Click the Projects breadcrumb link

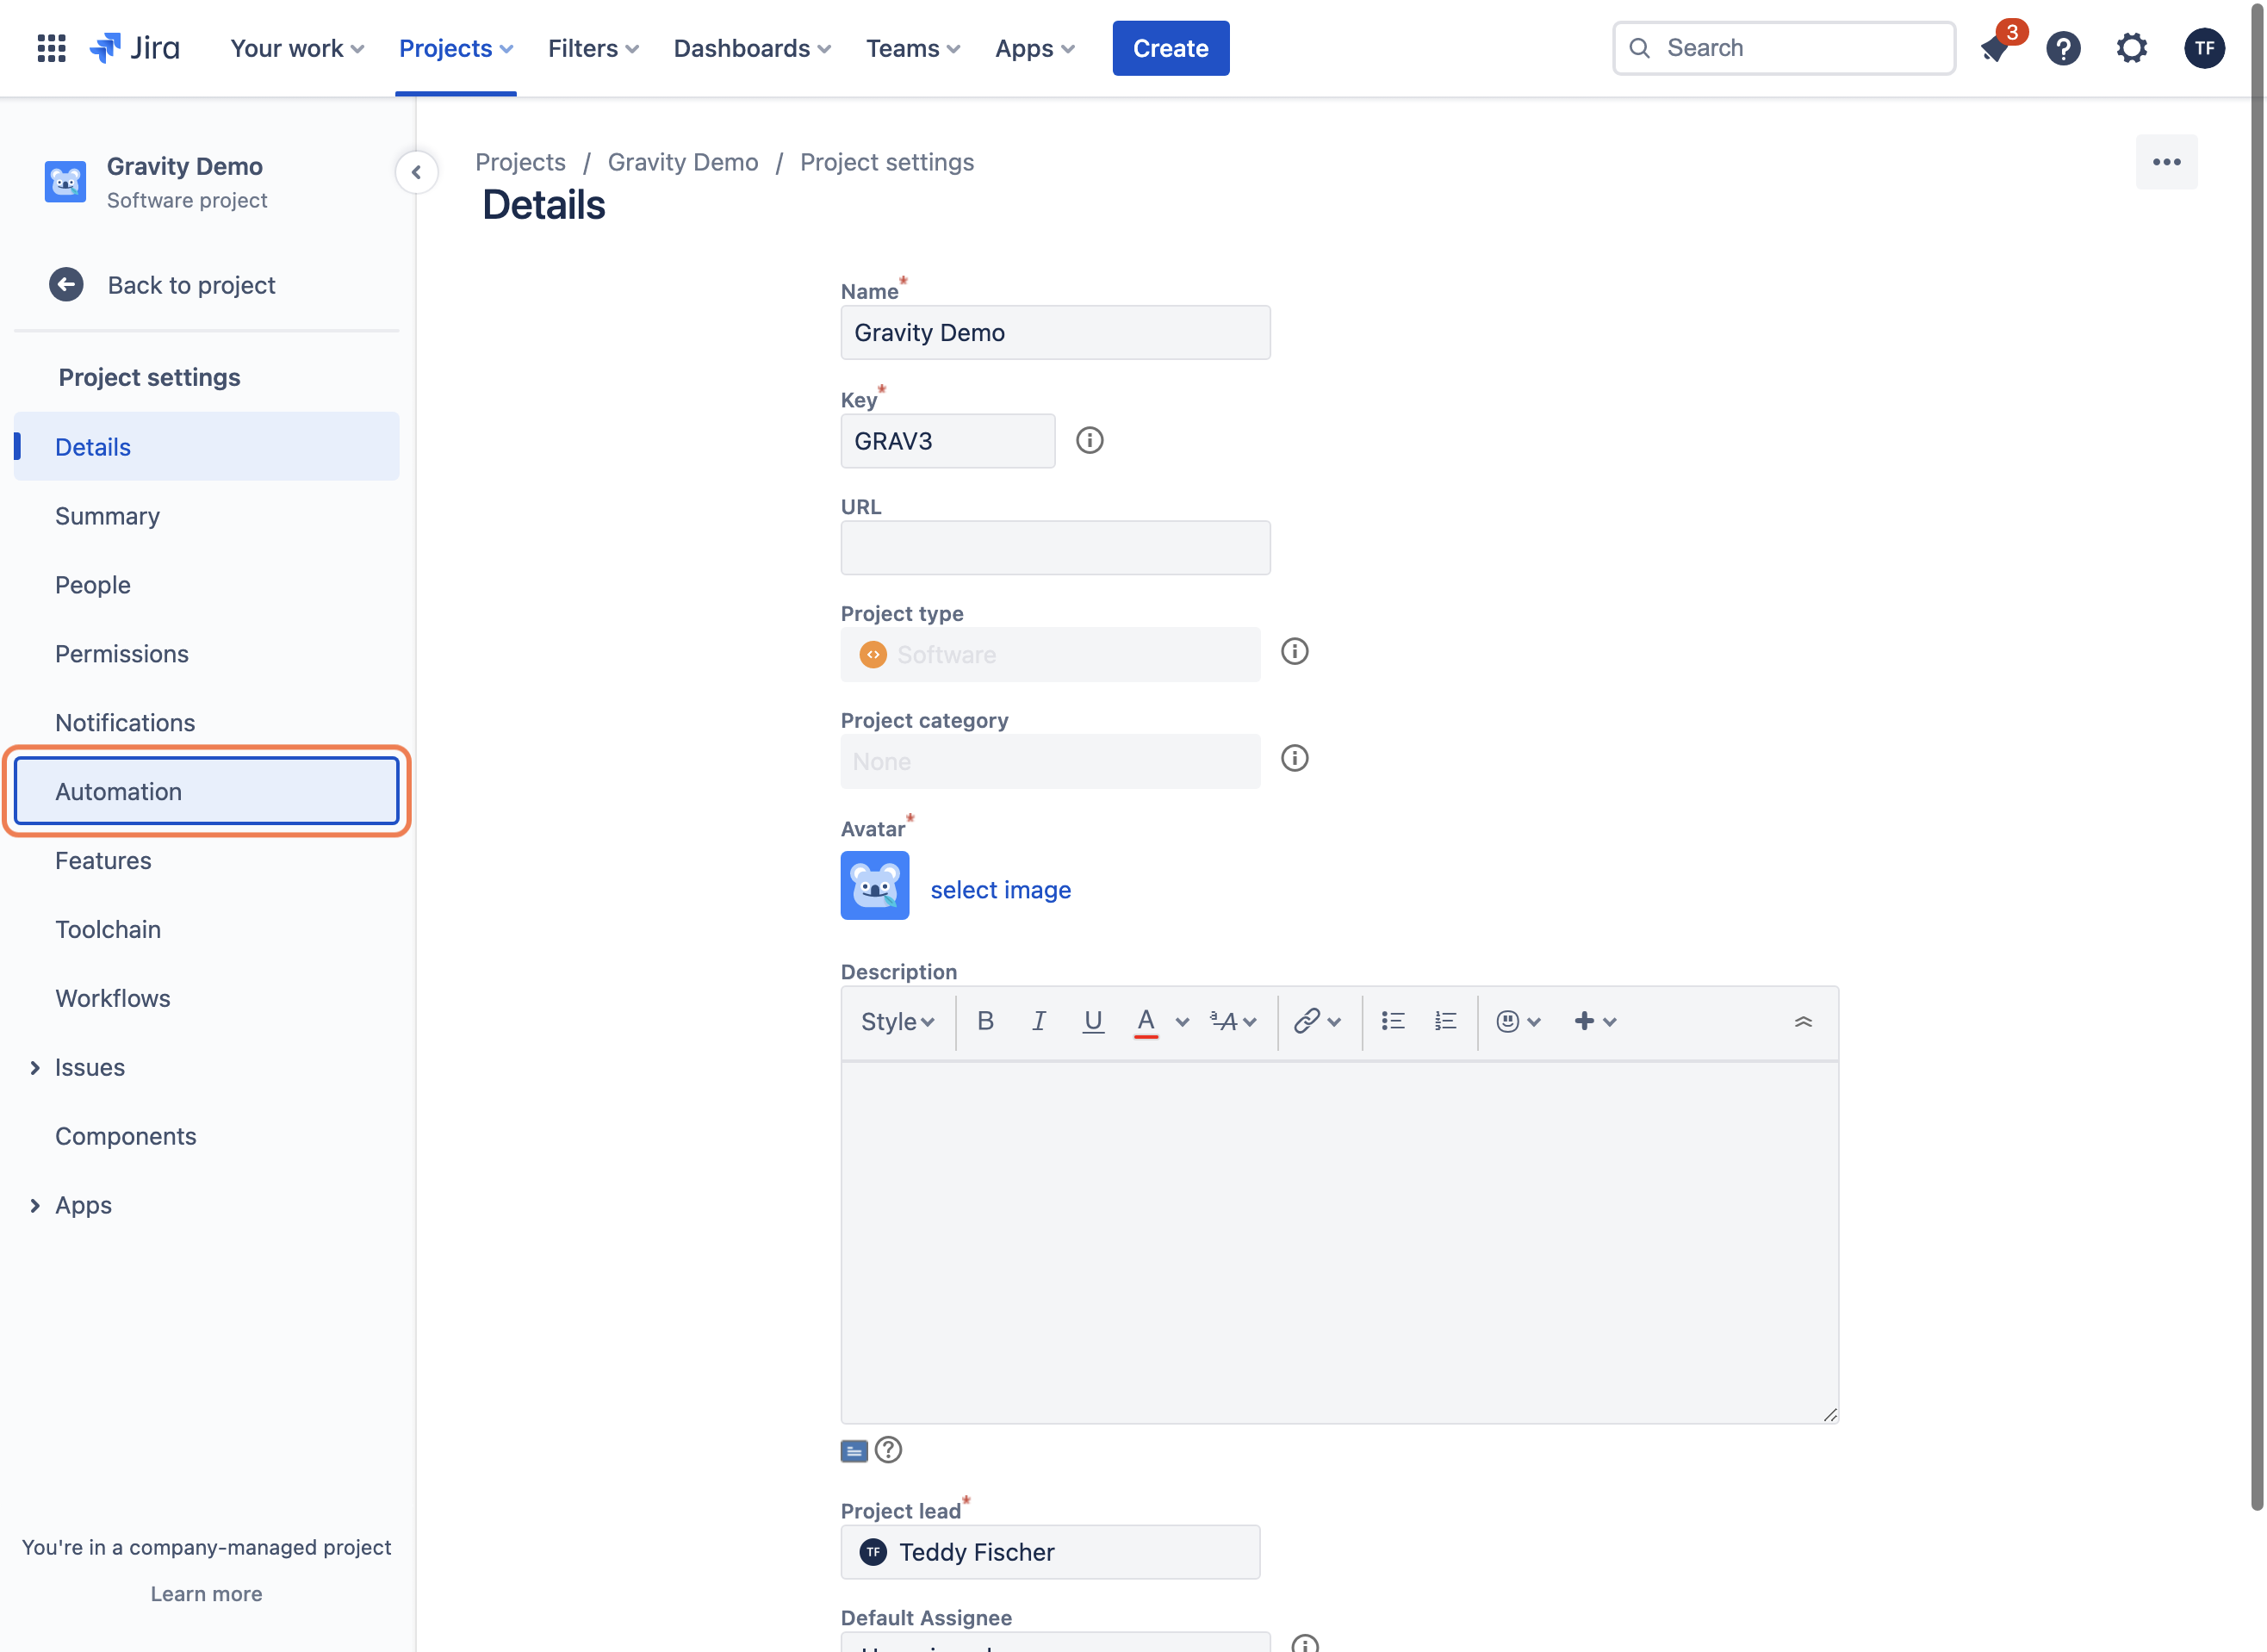(x=520, y=162)
